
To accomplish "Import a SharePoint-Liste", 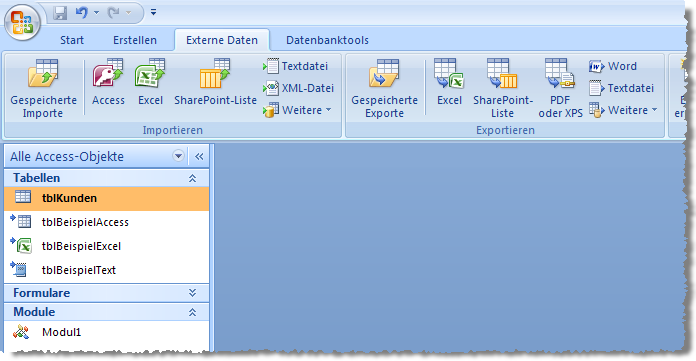I will [x=215, y=83].
